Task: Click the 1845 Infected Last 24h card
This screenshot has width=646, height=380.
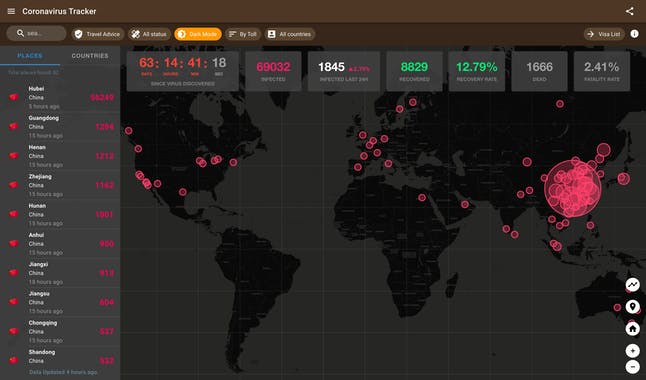Action: [344, 71]
